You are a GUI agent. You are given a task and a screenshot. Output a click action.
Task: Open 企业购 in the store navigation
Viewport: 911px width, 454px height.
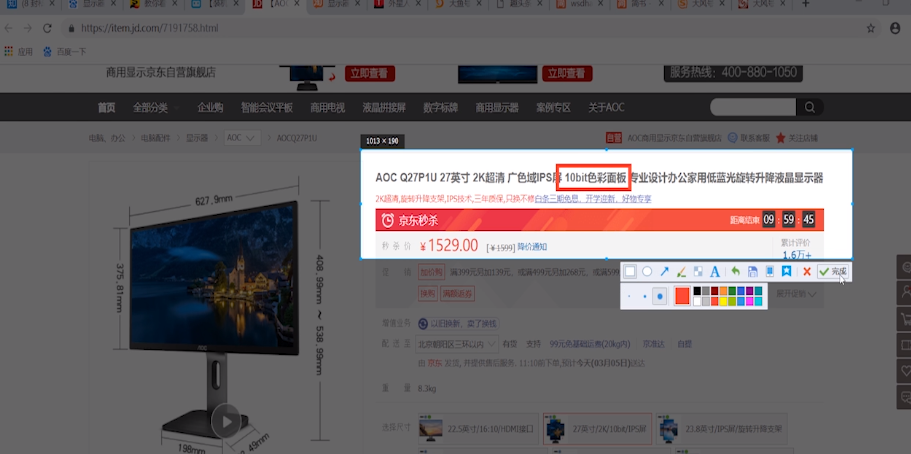pyautogui.click(x=210, y=108)
